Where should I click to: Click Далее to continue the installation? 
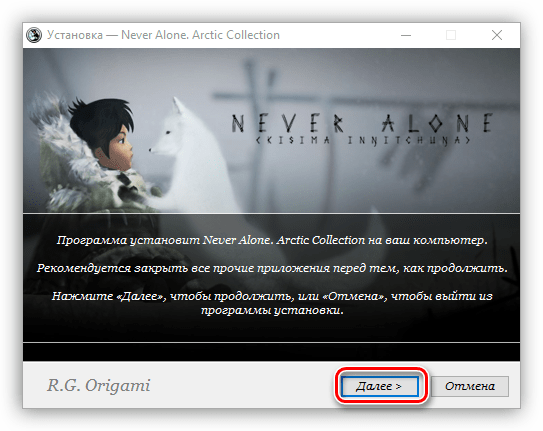tap(380, 386)
